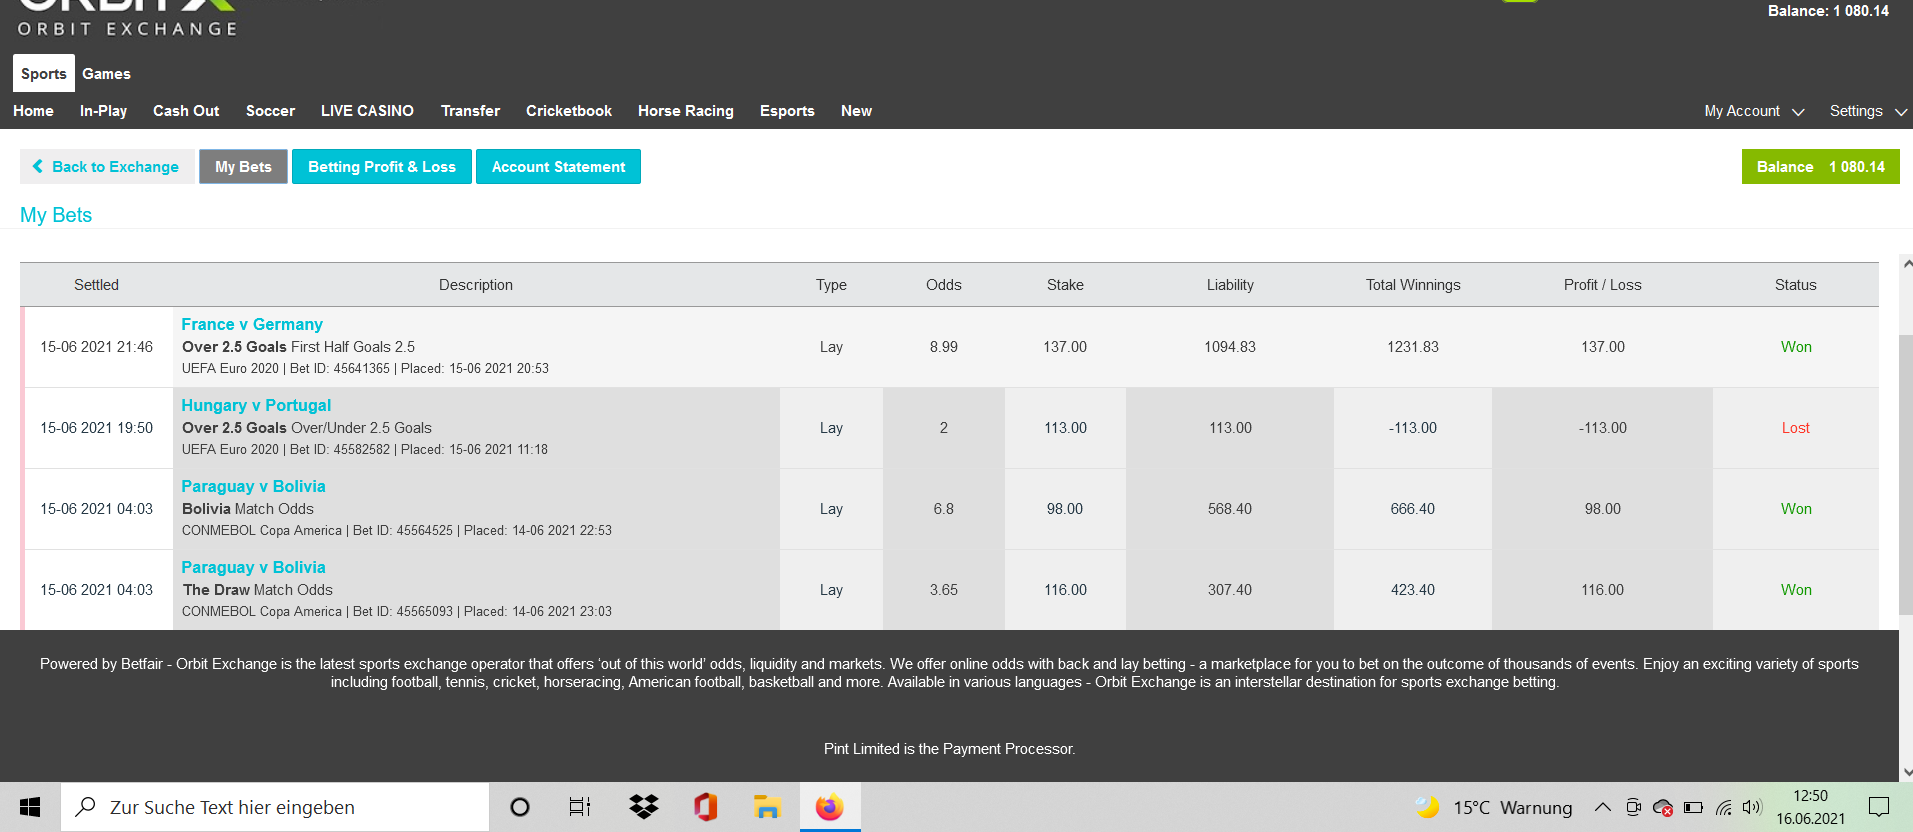
Task: Check the battery status tray icon
Action: pos(1693,807)
